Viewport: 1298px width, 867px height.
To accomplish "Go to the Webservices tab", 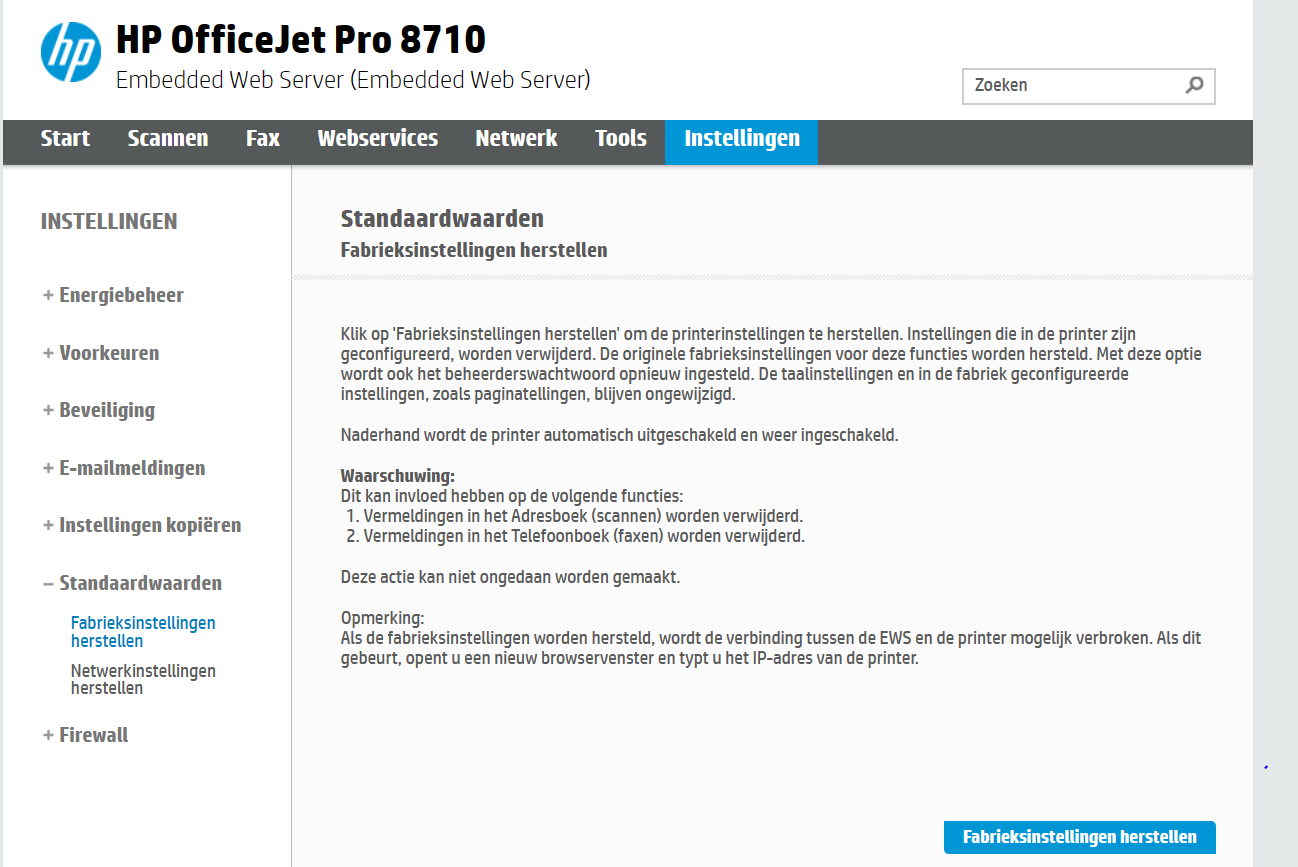I will [x=377, y=139].
